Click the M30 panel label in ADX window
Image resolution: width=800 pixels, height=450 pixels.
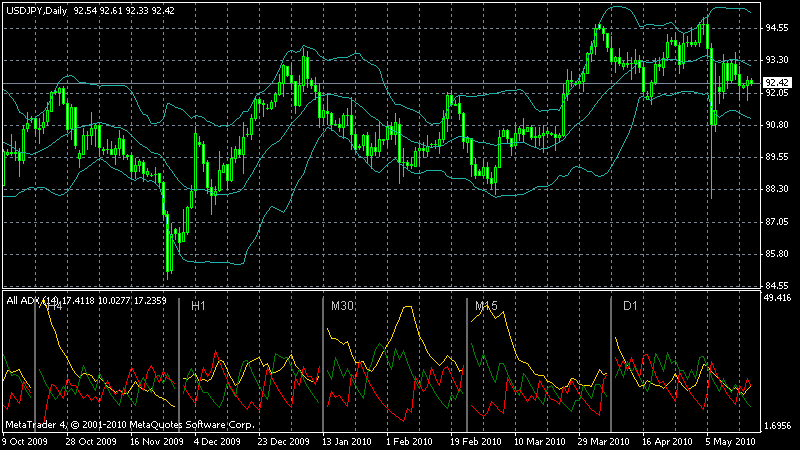(x=342, y=306)
